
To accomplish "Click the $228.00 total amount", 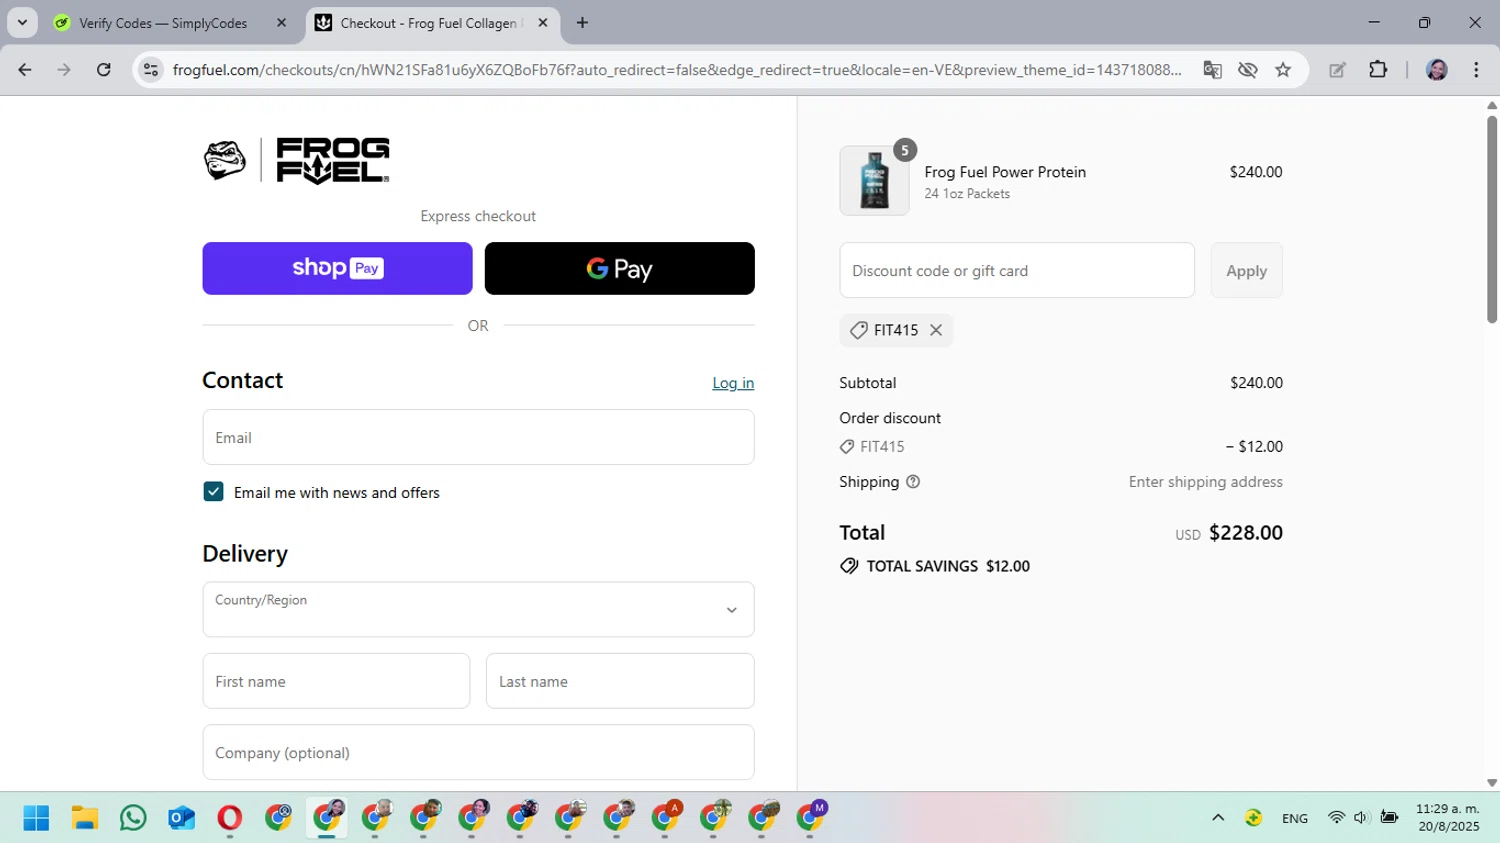I will (x=1246, y=532).
